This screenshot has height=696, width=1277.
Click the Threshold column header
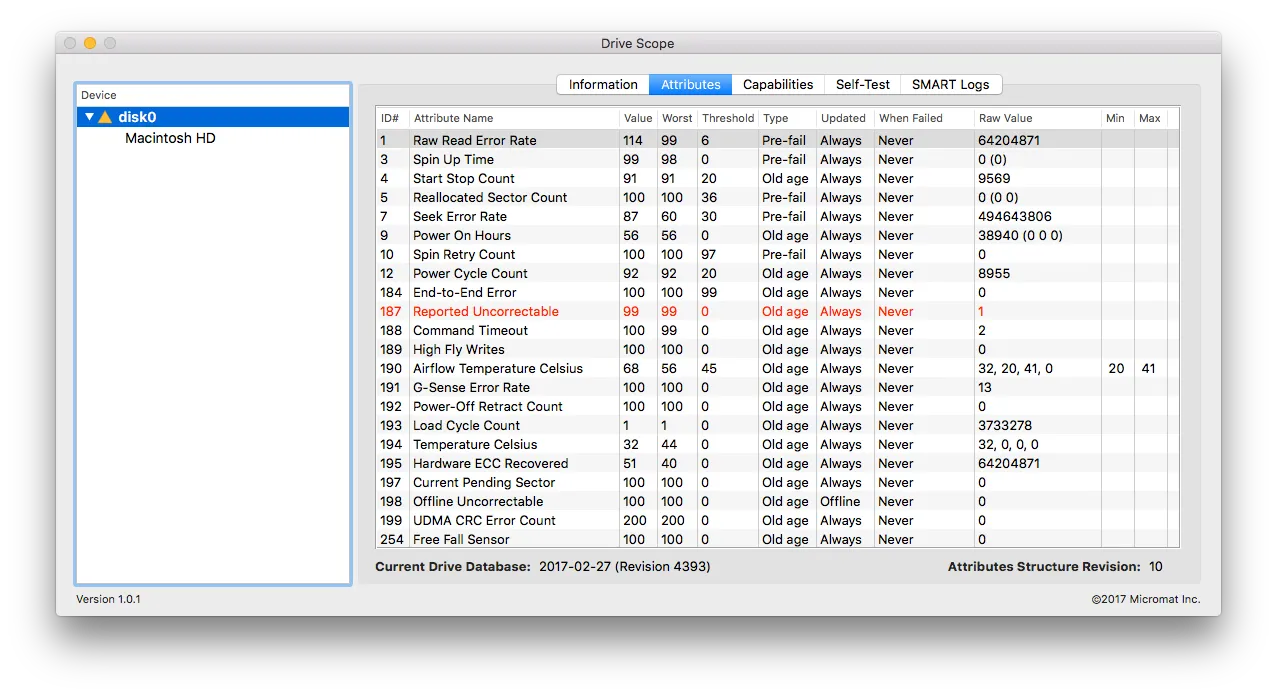click(727, 117)
